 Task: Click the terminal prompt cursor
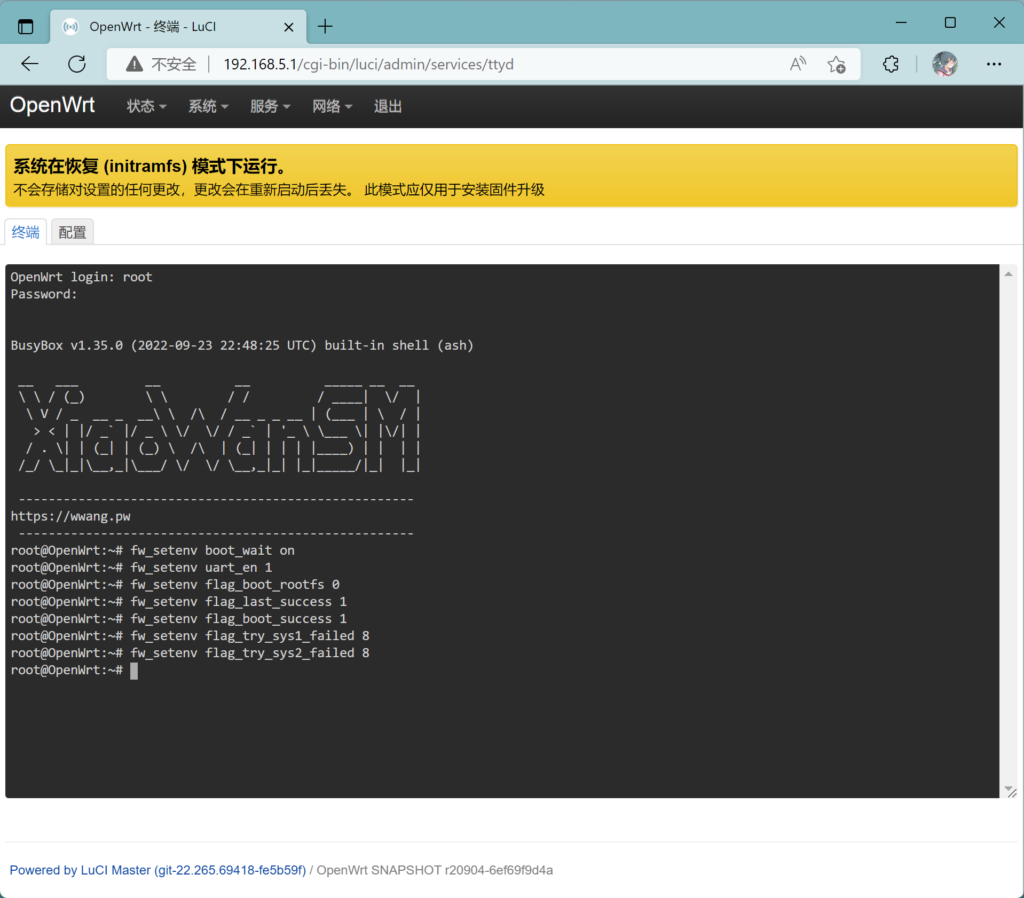tap(134, 671)
